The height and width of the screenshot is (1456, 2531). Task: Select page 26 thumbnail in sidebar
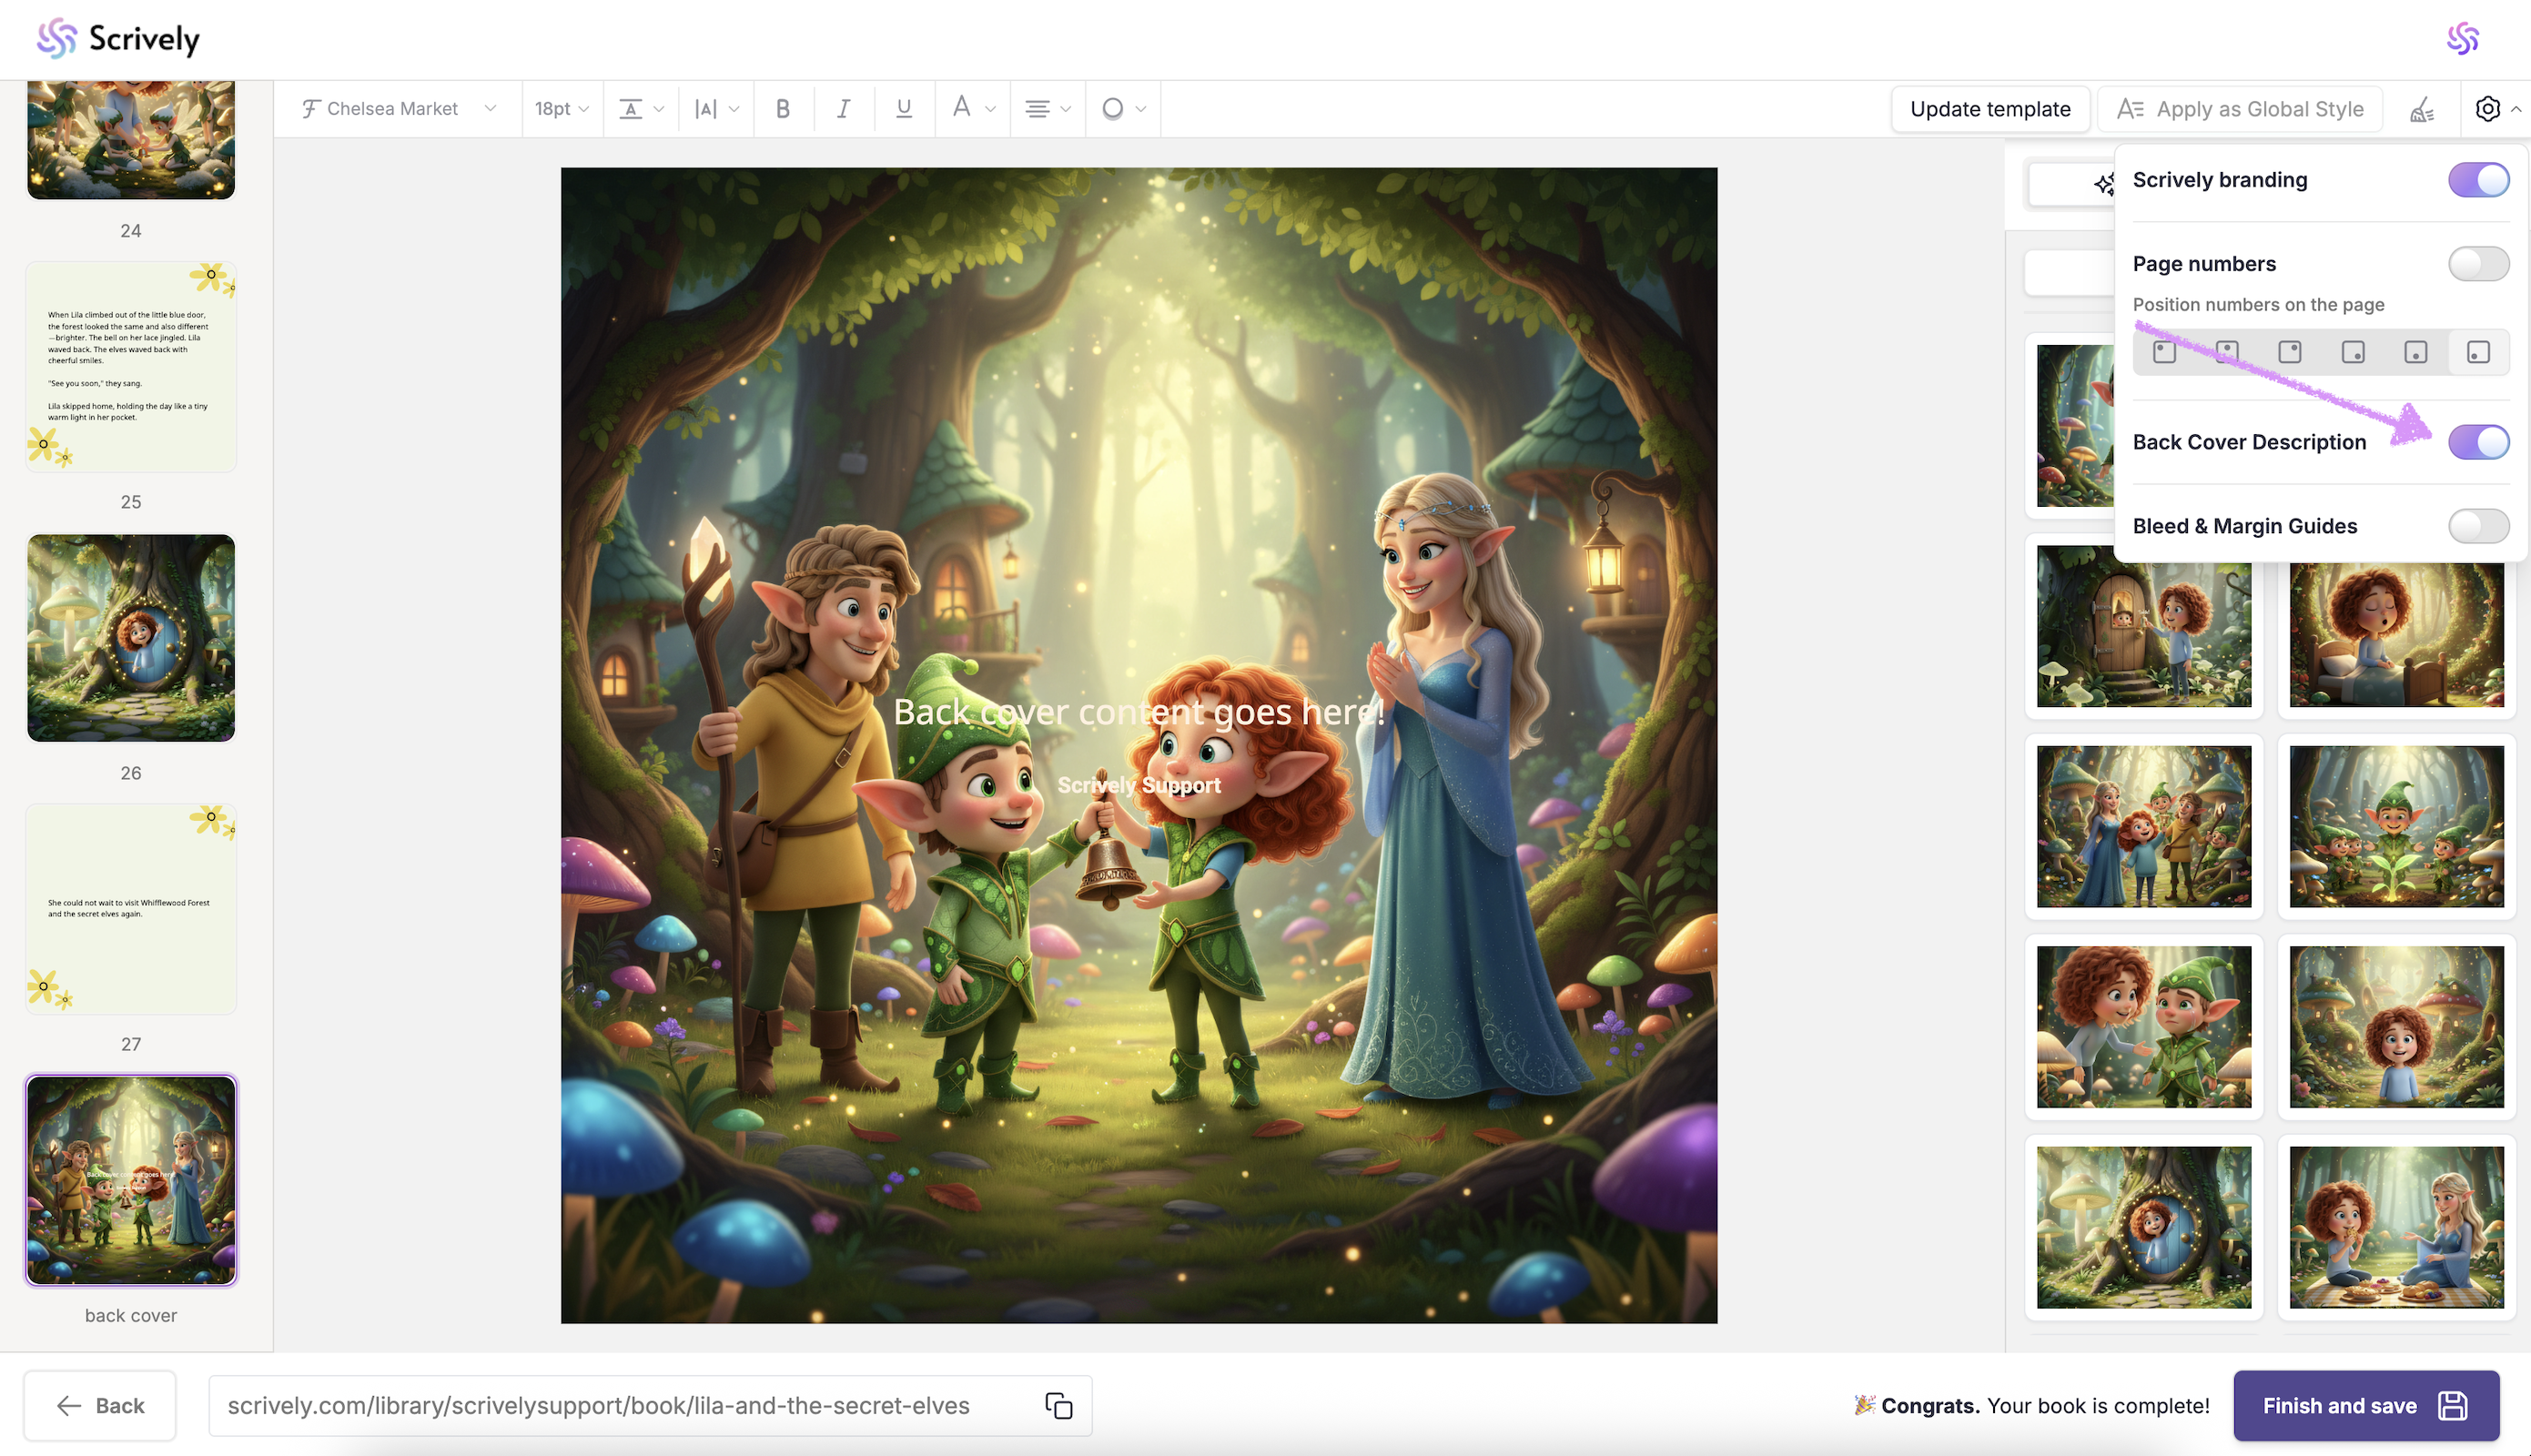[x=131, y=638]
